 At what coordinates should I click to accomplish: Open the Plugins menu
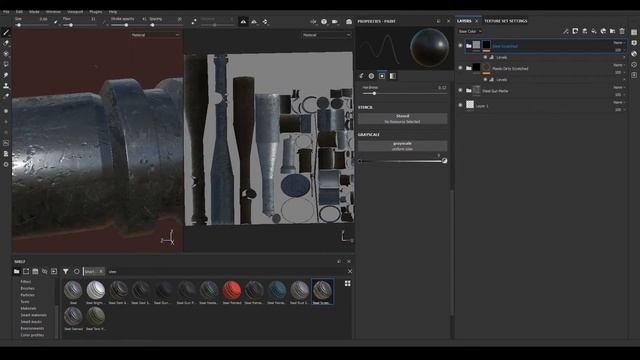pos(96,12)
